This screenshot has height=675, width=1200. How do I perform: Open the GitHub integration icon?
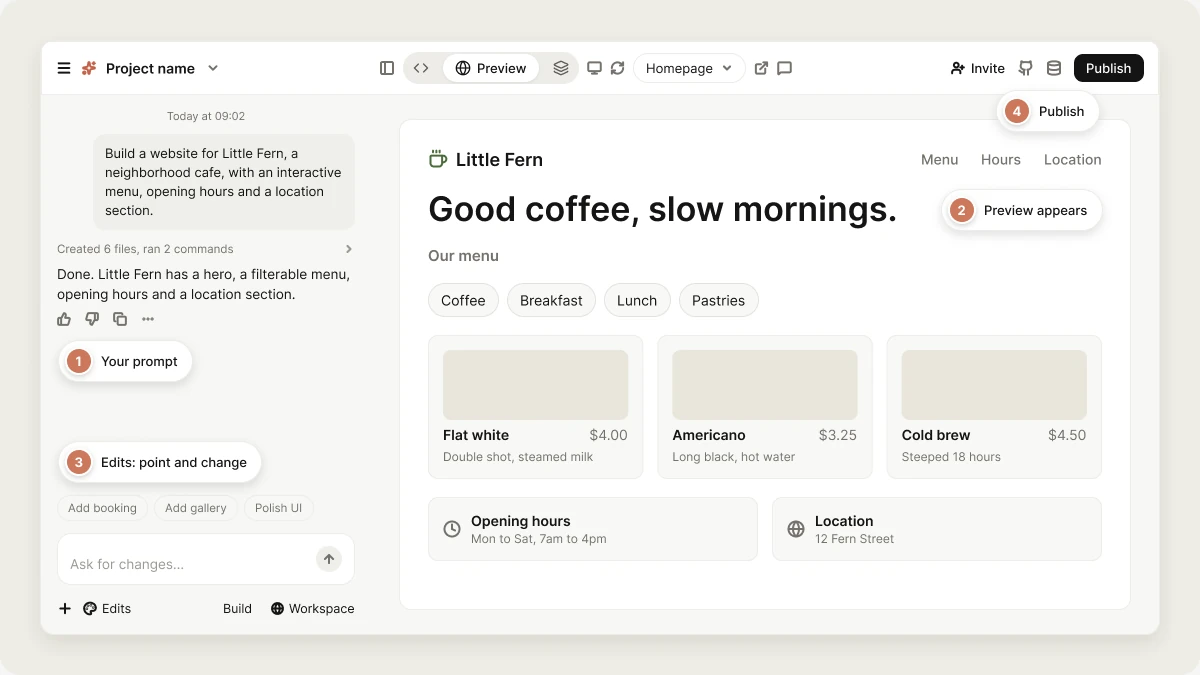pyautogui.click(x=1025, y=68)
